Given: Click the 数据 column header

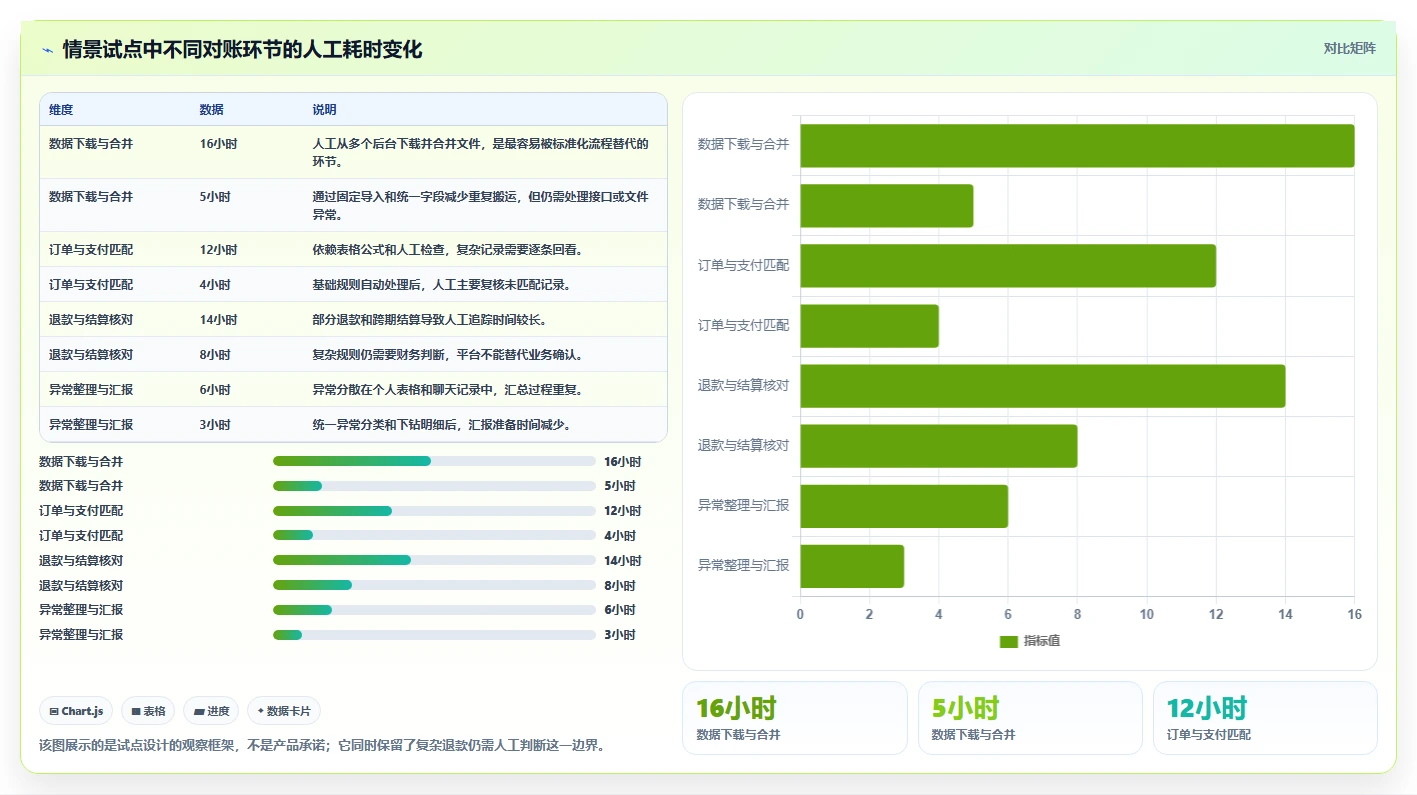Looking at the screenshot, I should [211, 110].
